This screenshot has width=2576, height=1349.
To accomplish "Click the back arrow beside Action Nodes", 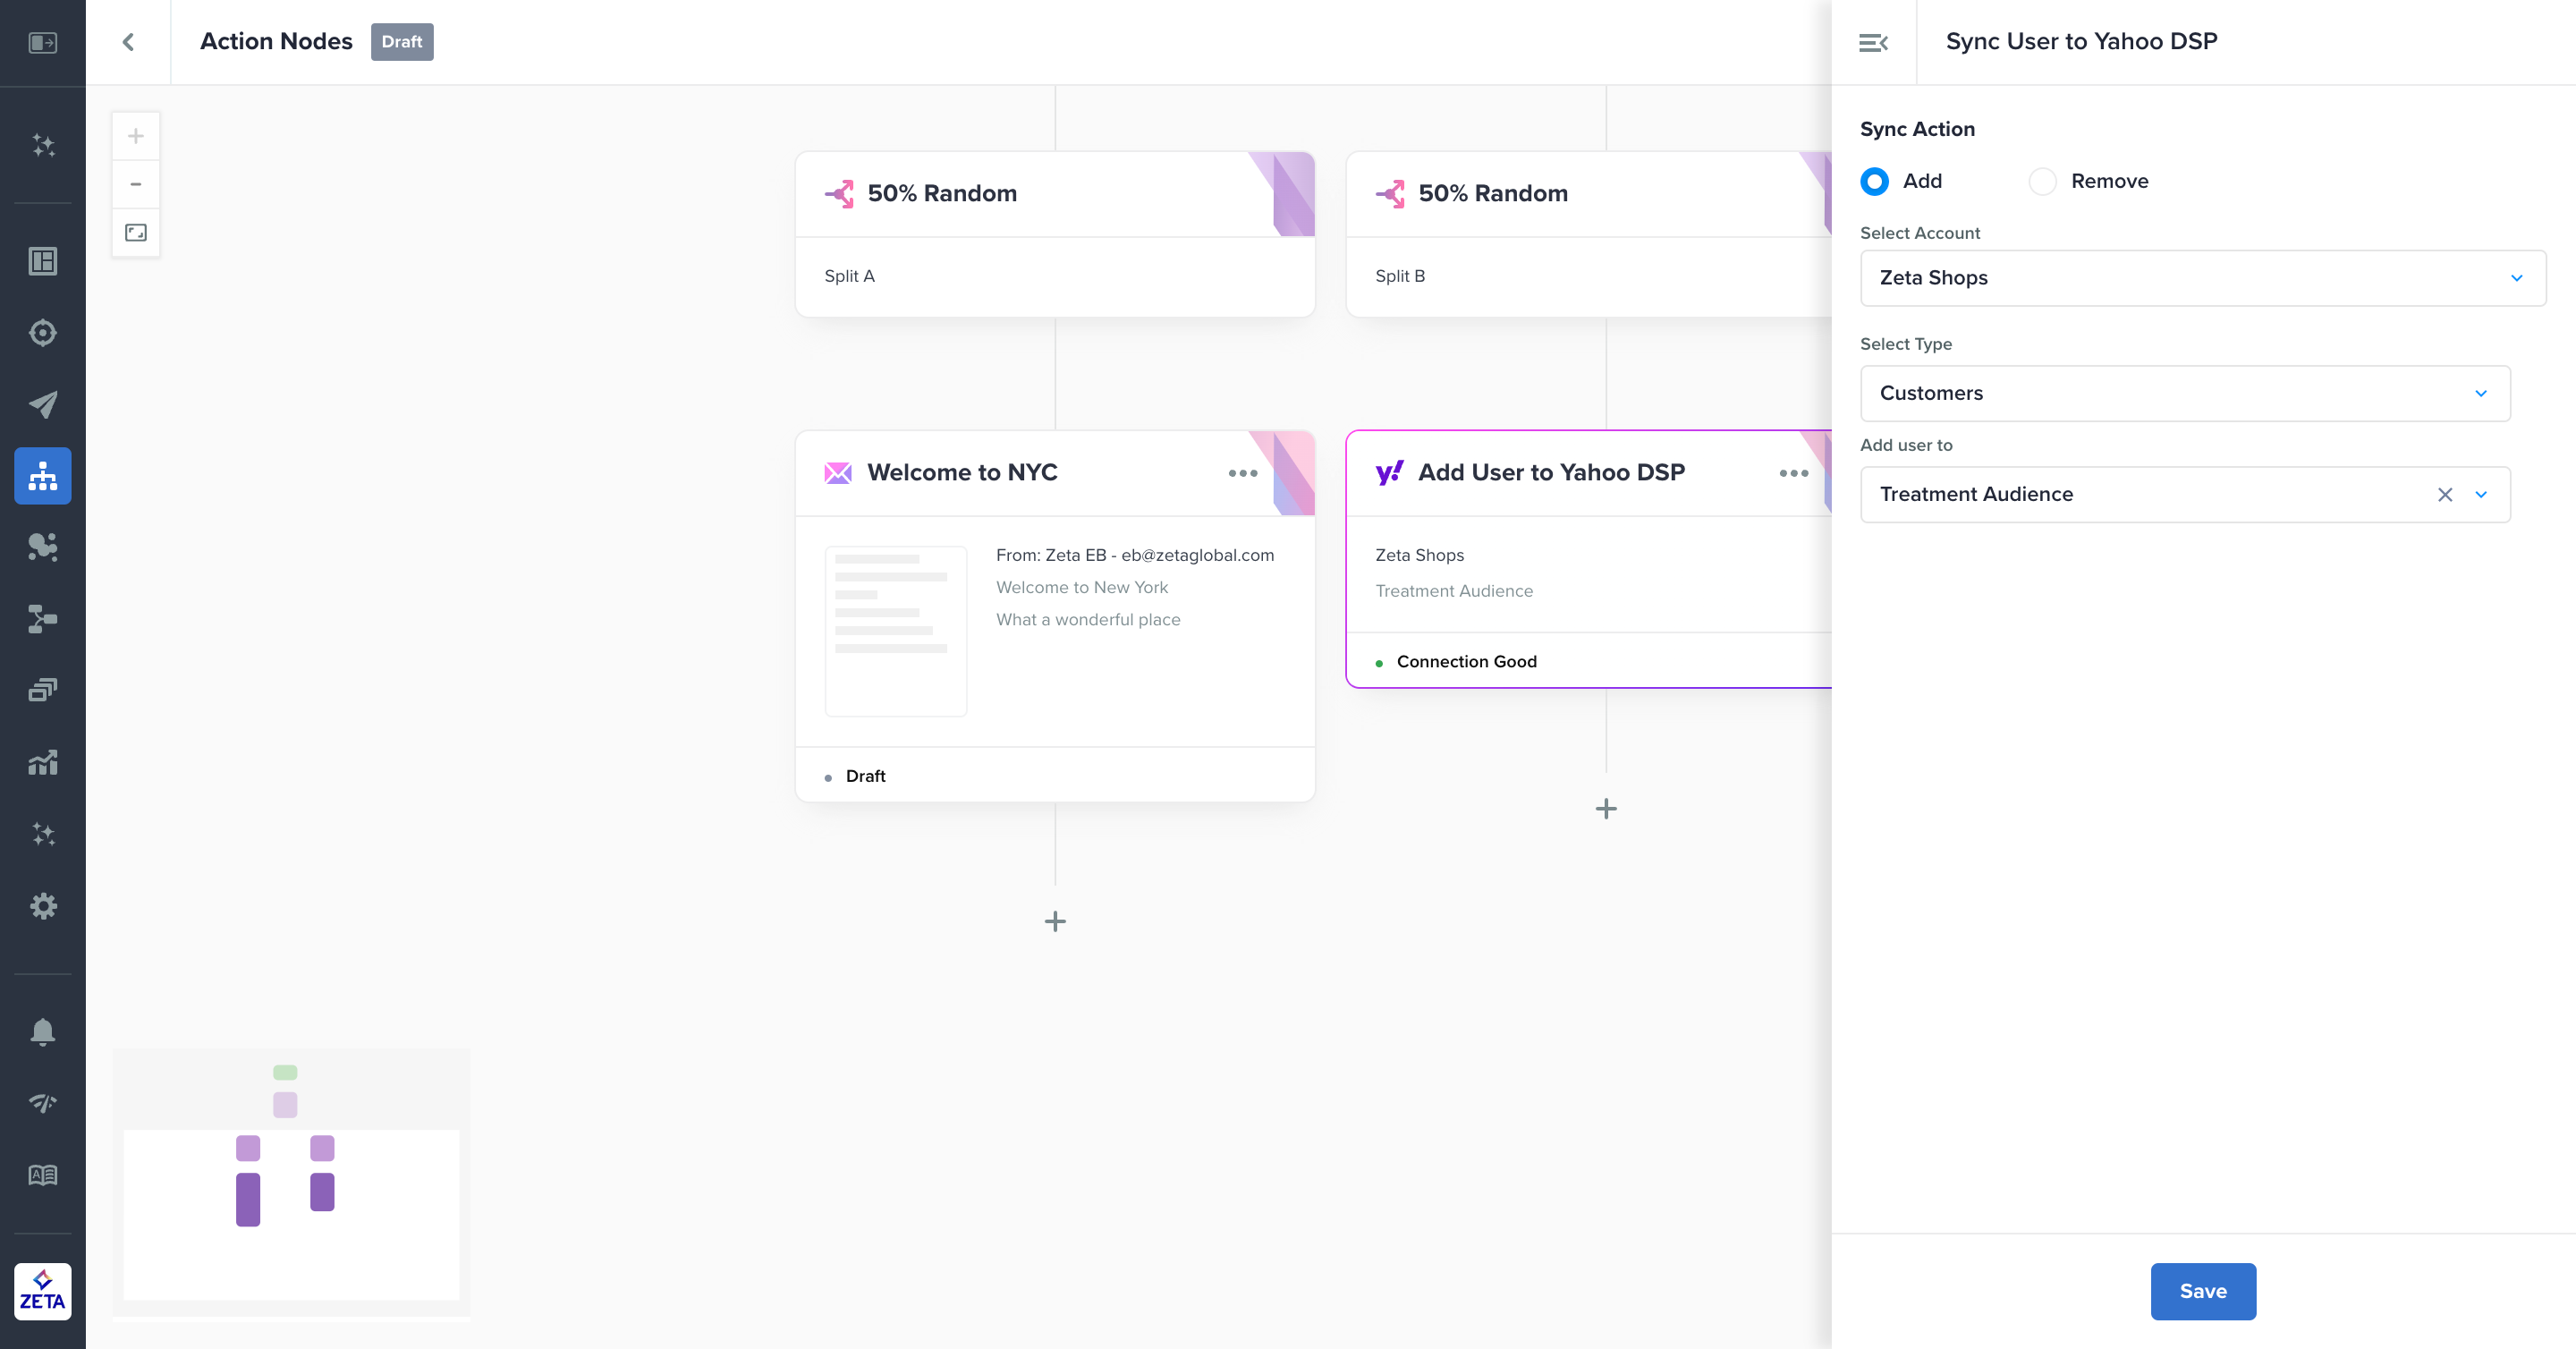I will (x=128, y=42).
